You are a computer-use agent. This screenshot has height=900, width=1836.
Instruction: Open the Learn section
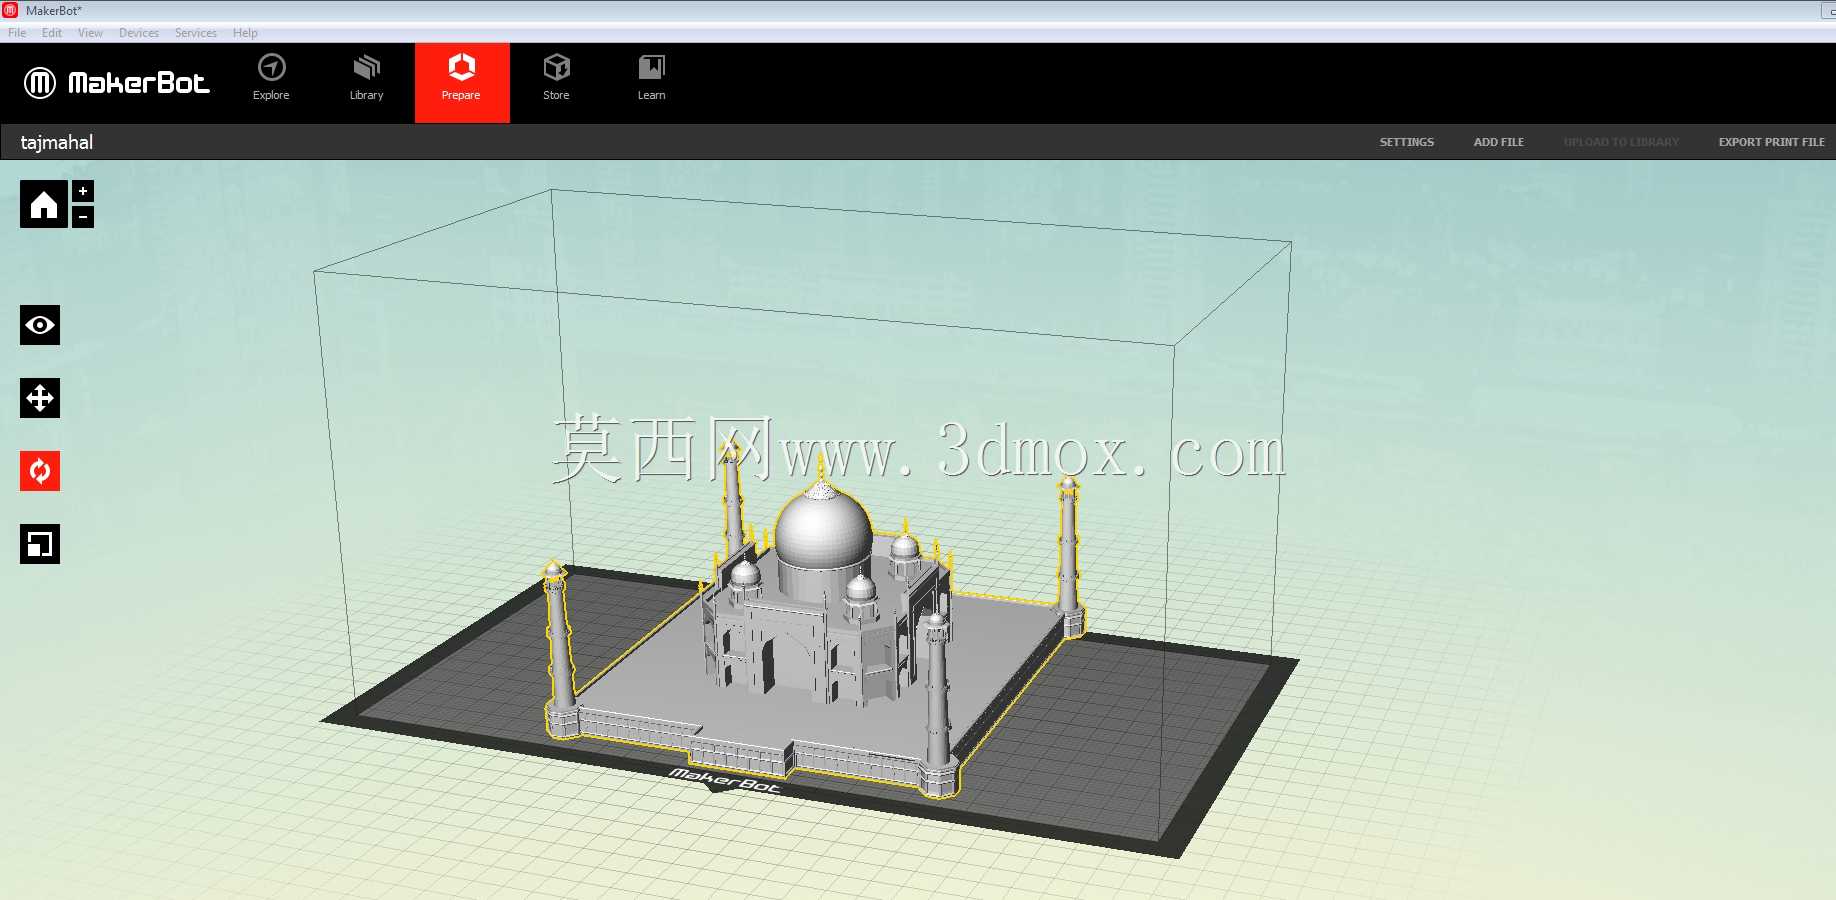[651, 78]
